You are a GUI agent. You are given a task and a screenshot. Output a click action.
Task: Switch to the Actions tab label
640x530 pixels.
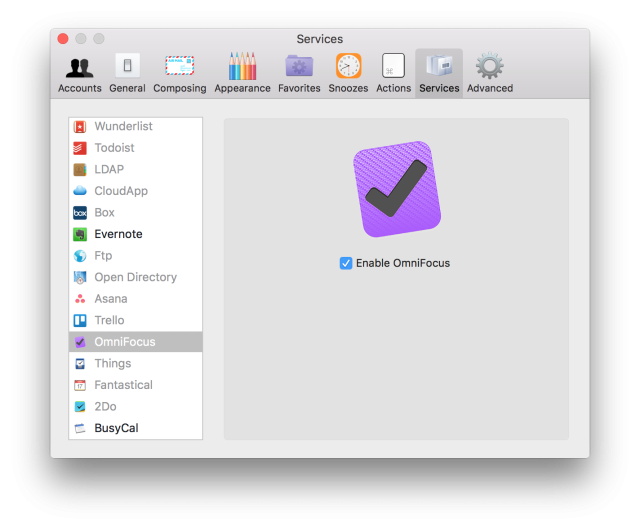coord(393,88)
